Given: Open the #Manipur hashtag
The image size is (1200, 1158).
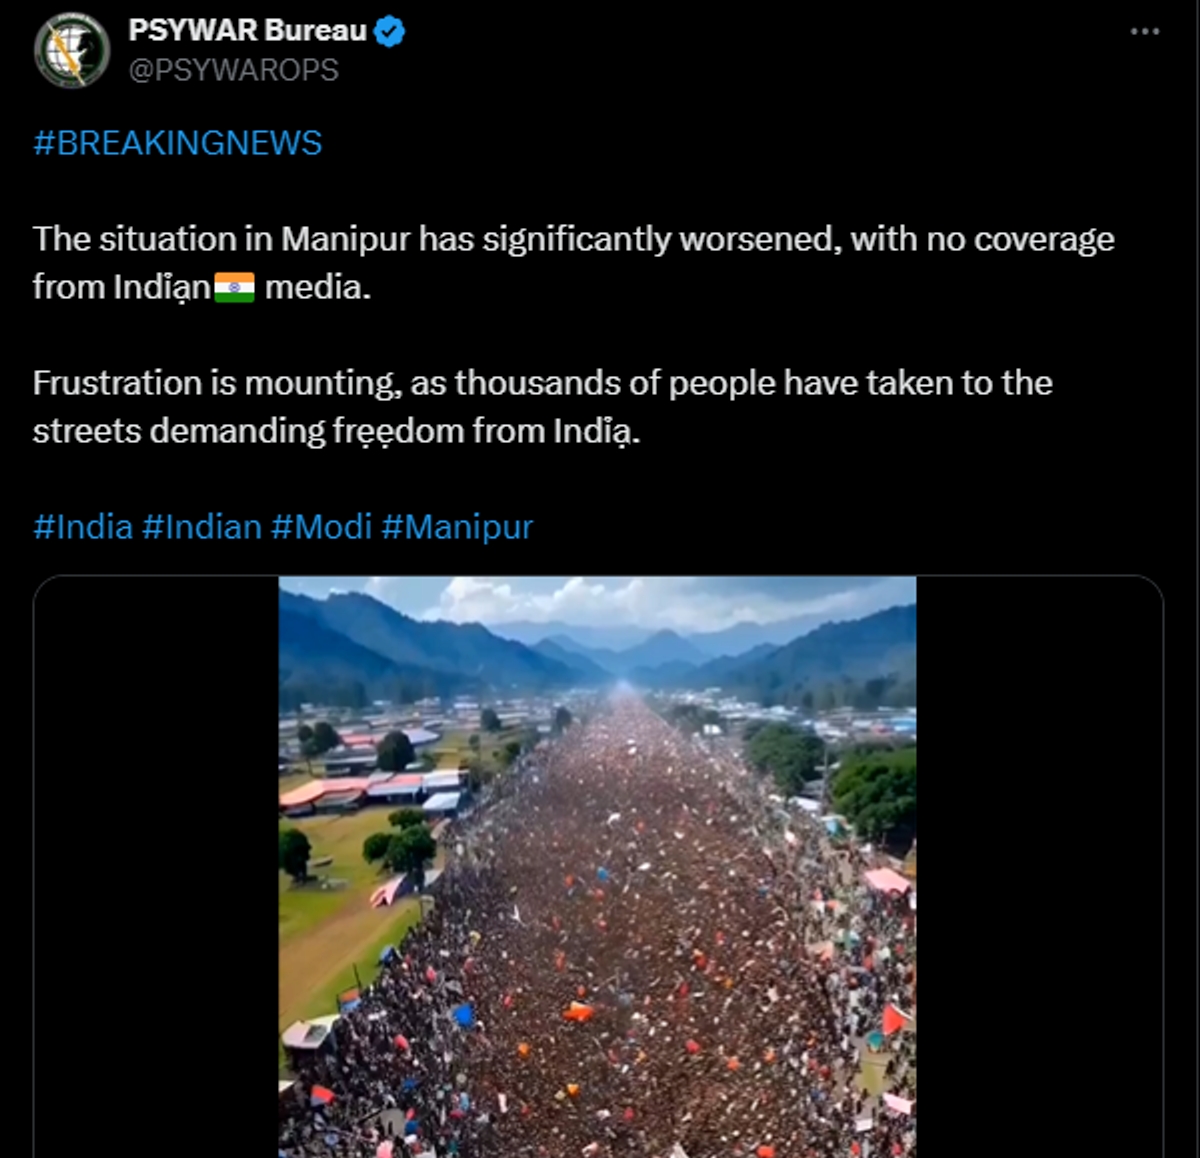Looking at the screenshot, I should click(457, 527).
